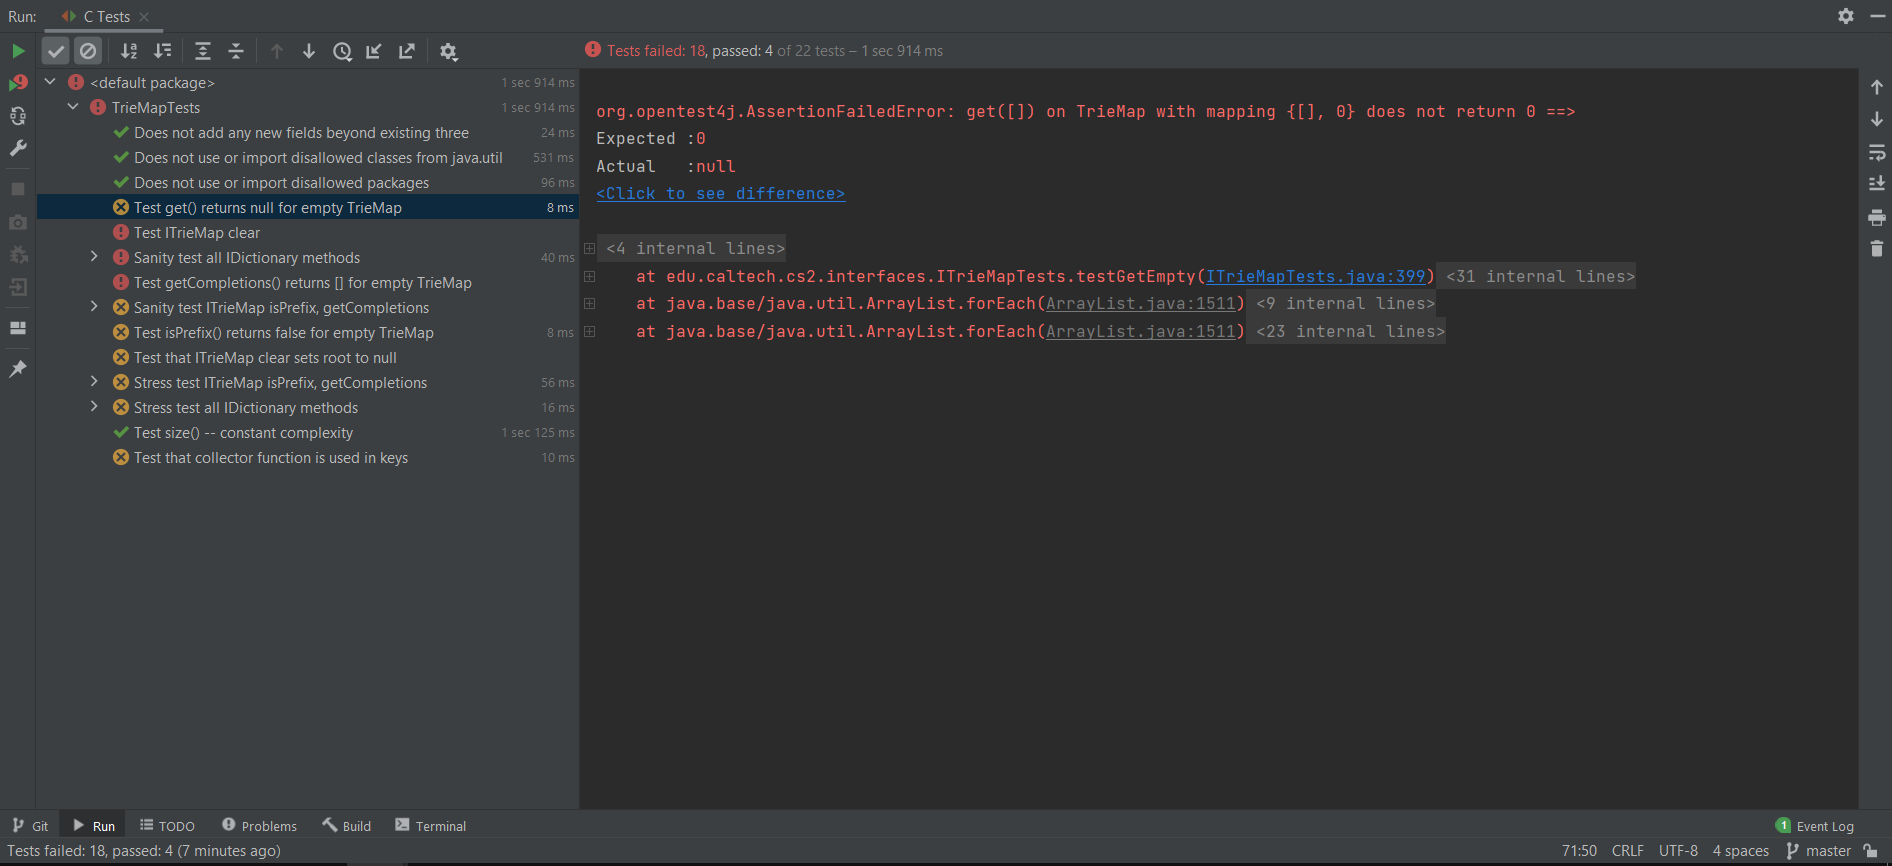1892x866 pixels.
Task: Toggle soft-wrap in console output
Action: point(1877,152)
